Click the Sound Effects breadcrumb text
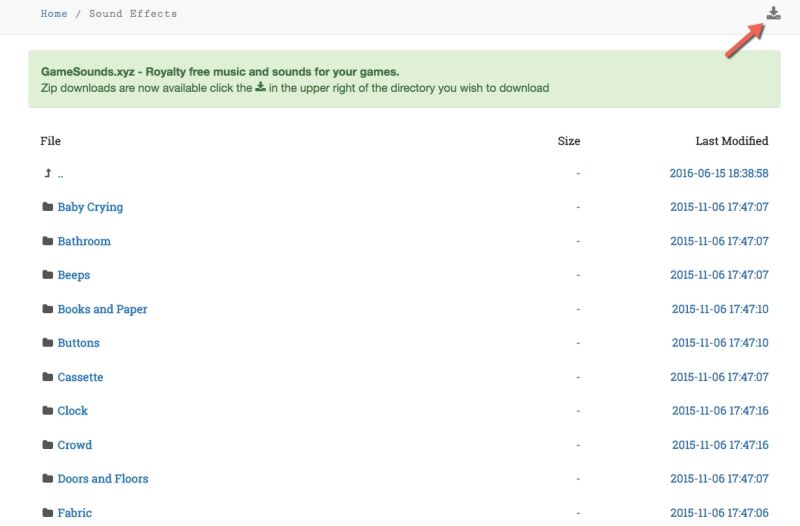 (133, 14)
